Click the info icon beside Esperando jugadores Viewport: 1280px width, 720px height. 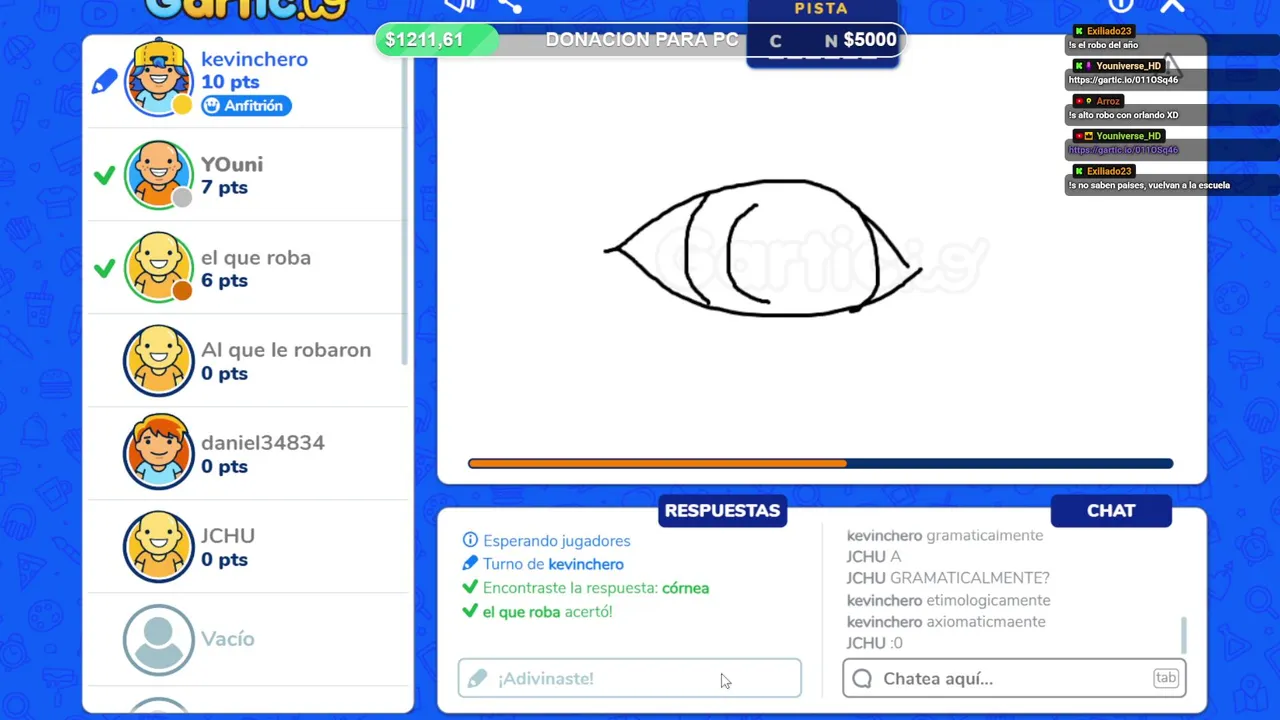click(470, 540)
